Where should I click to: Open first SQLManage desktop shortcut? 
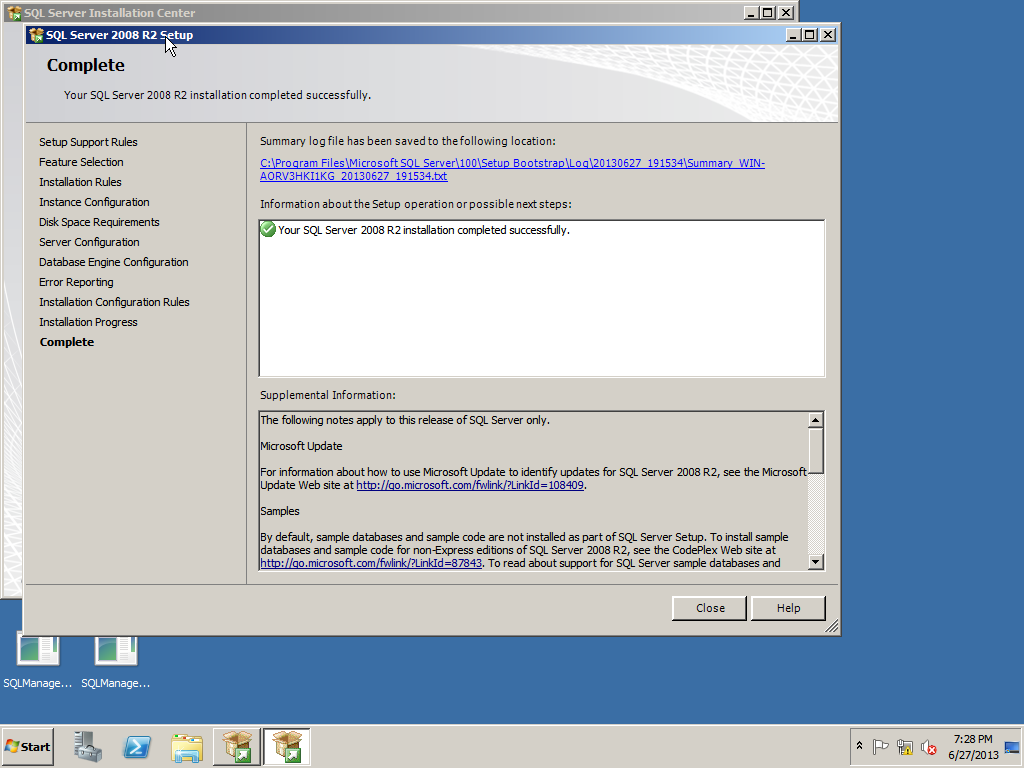point(38,661)
